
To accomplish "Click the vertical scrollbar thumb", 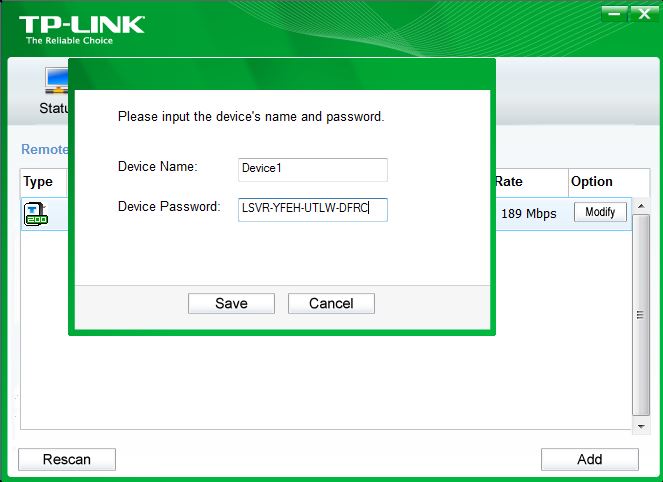I will (641, 315).
